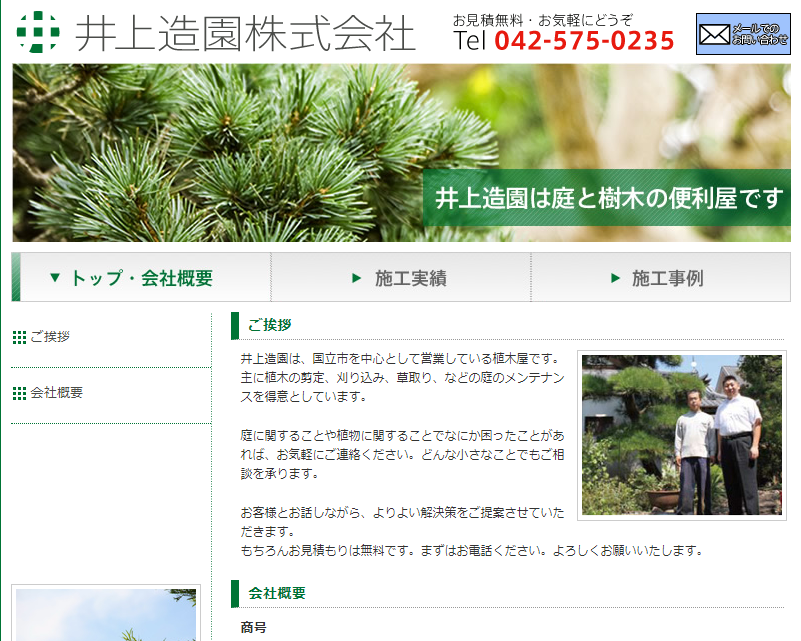The height and width of the screenshot is (641, 801).
Task: Click the 商号 label
Action: coord(253,627)
